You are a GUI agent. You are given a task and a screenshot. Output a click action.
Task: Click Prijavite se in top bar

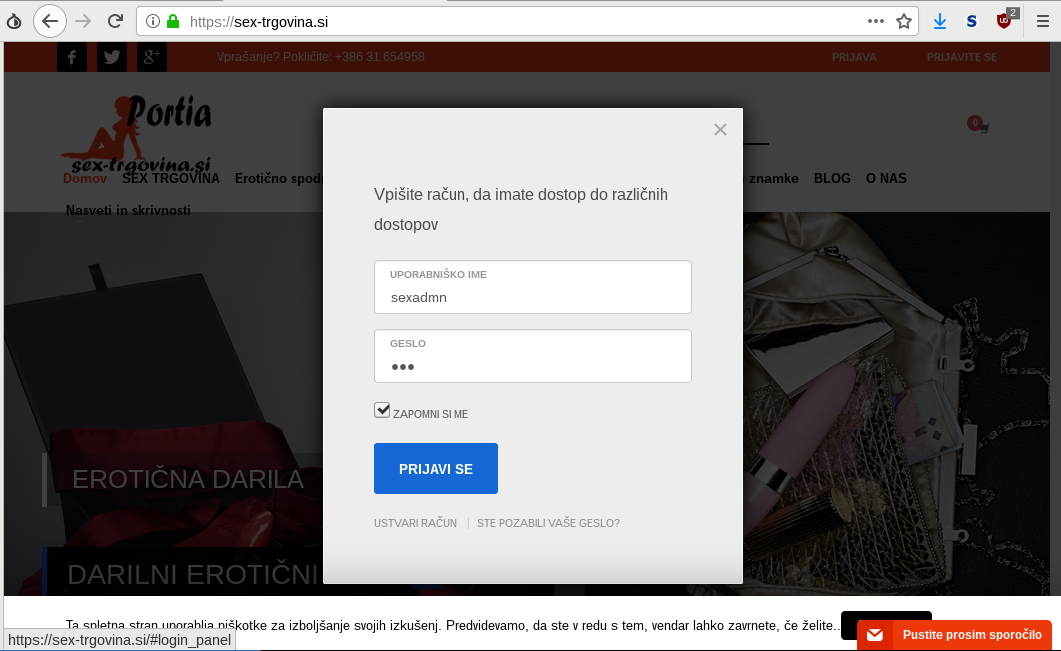click(x=962, y=57)
